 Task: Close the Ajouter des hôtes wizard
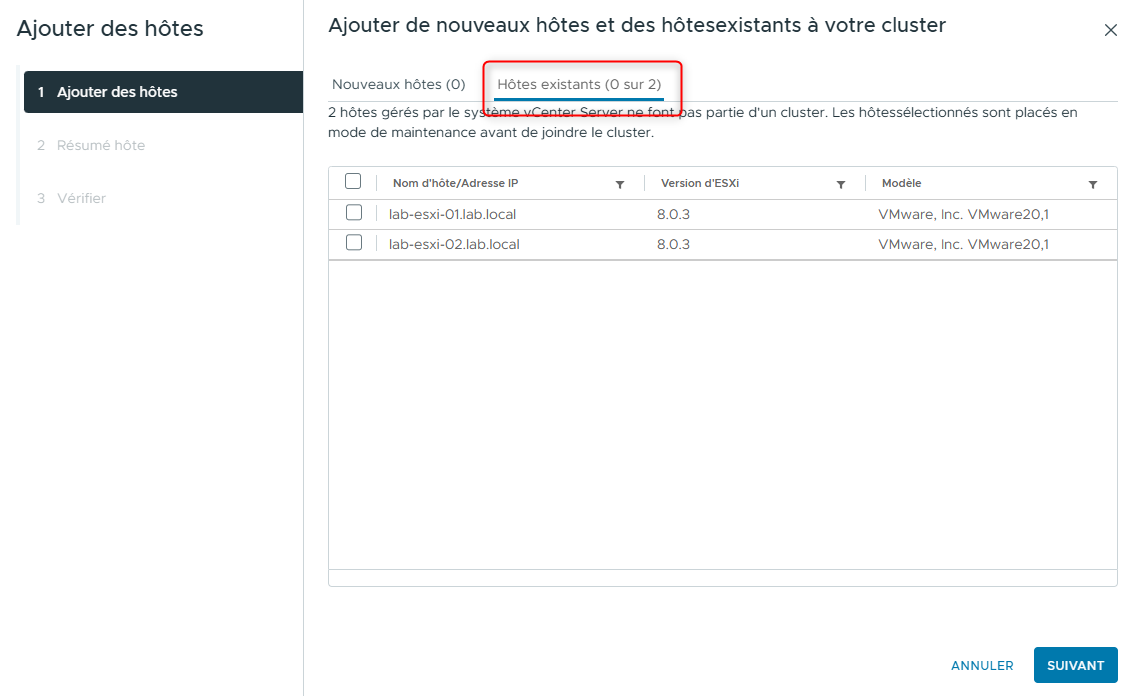(1110, 29)
